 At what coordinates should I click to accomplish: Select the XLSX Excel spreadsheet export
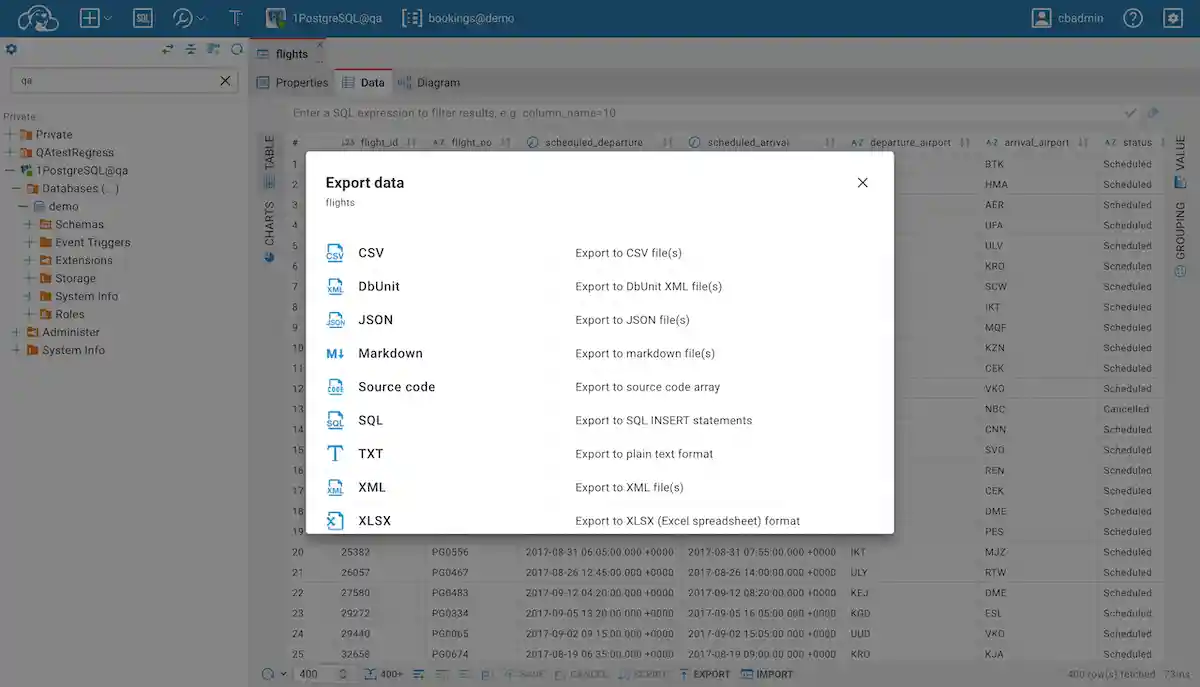click(374, 521)
